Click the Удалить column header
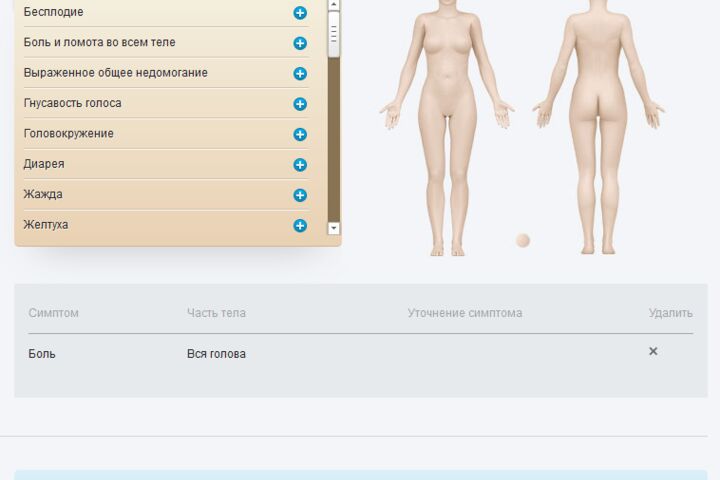Screen dimensions: 720x480 point(670,313)
